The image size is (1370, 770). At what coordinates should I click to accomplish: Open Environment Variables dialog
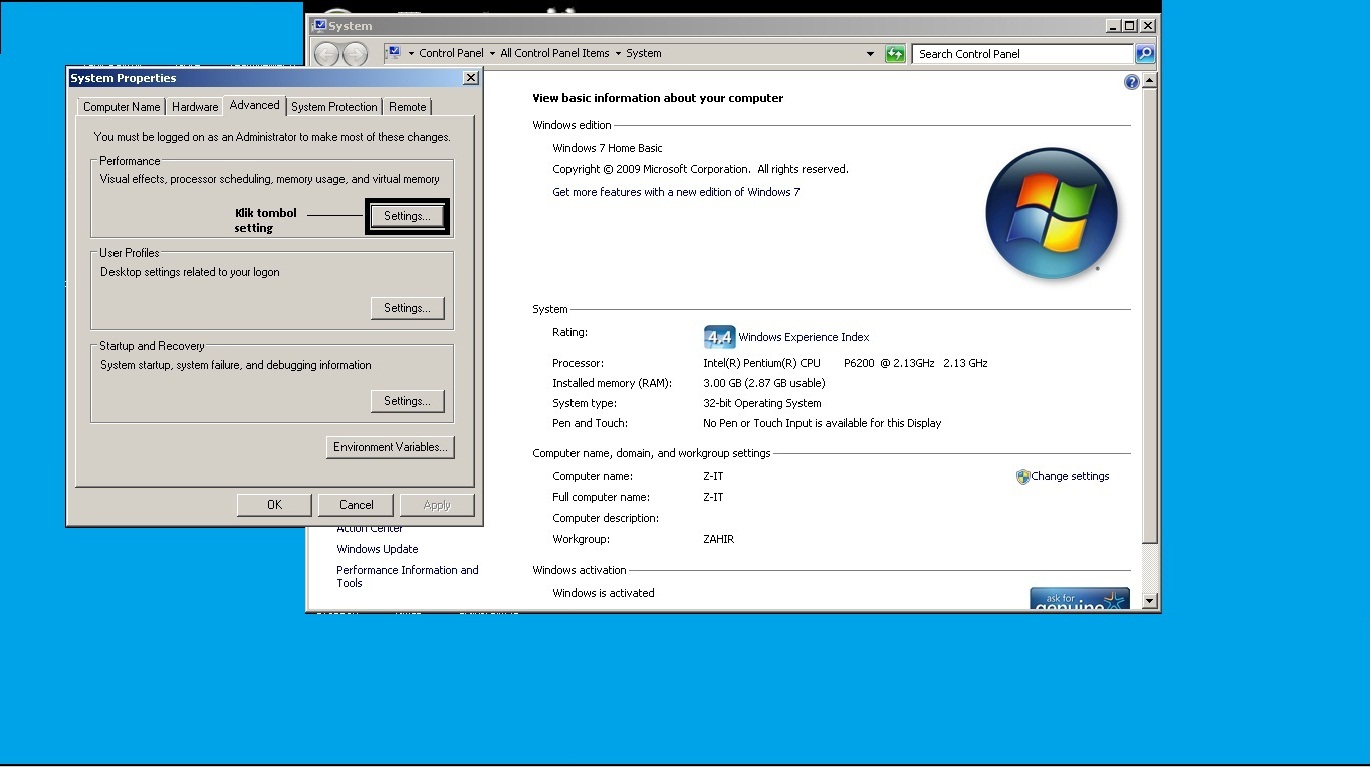click(390, 447)
